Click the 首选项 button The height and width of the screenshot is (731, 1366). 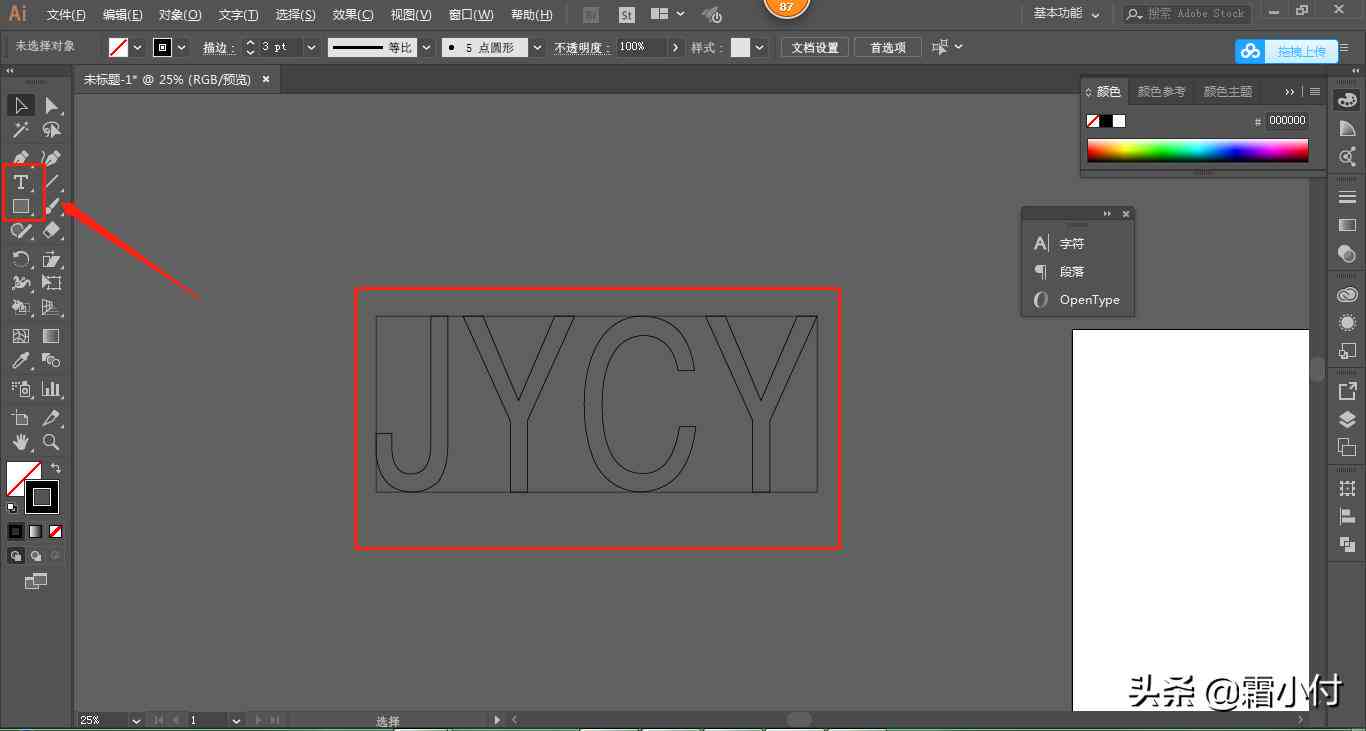pos(888,47)
